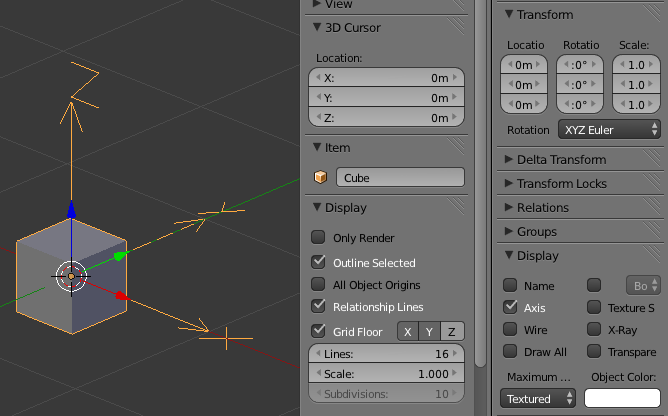Toggle the Grid Floor Z axis button
This screenshot has width=668, height=416.
[452, 332]
